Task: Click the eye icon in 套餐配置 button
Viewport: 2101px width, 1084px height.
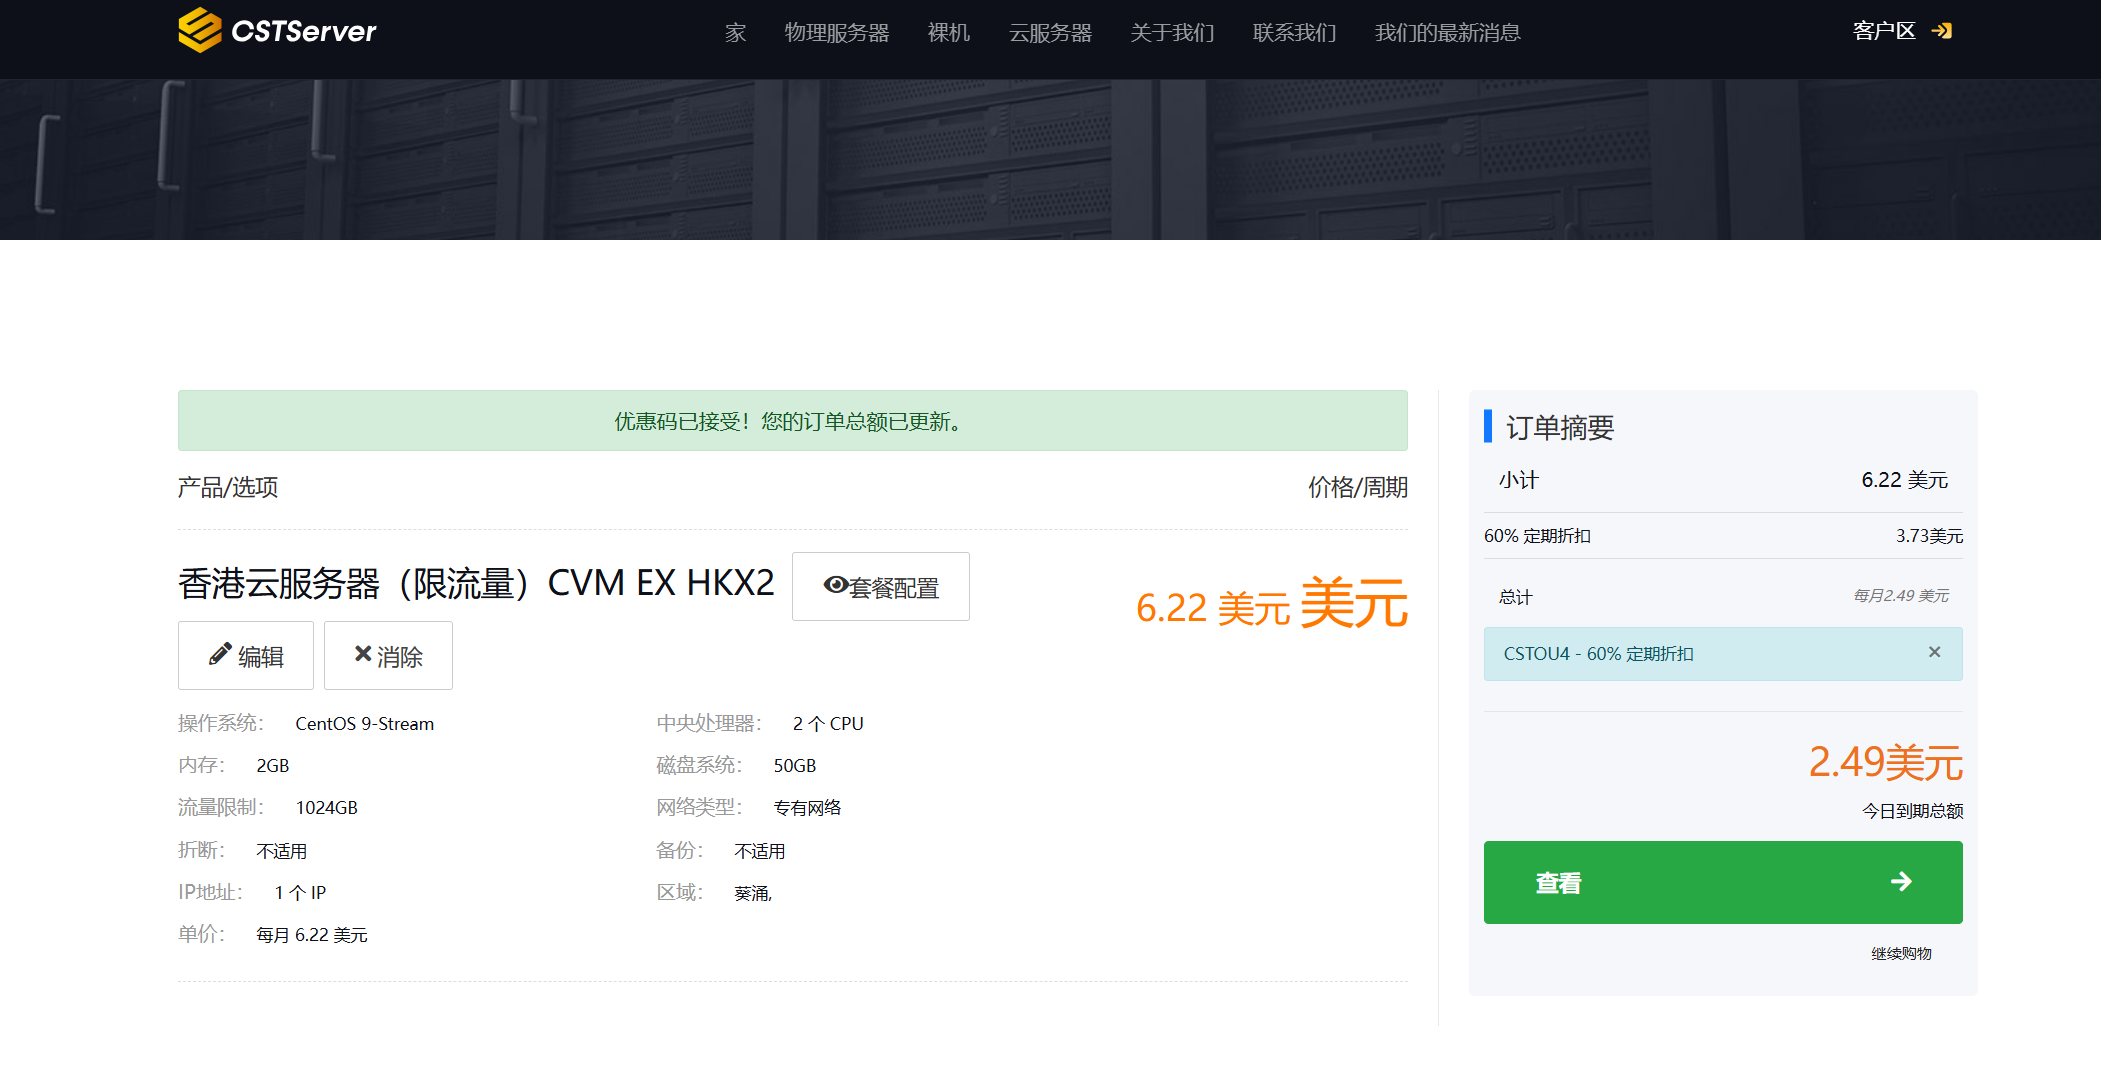Action: [835, 585]
